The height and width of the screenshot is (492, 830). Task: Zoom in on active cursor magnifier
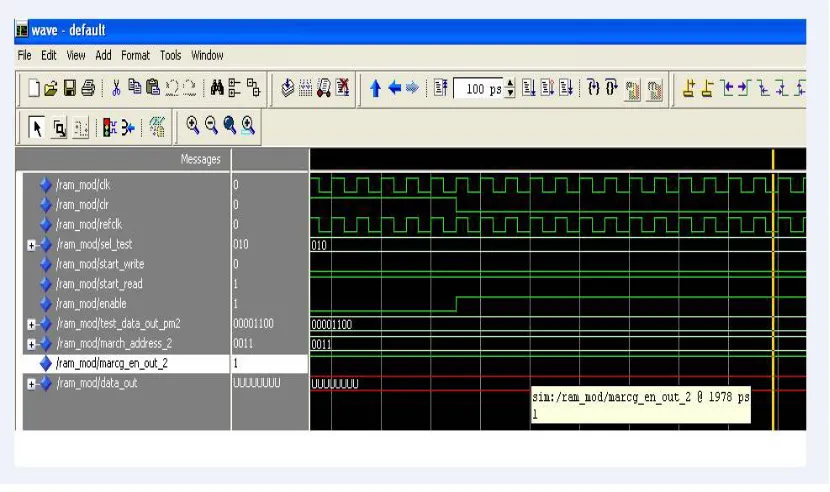[x=248, y=126]
